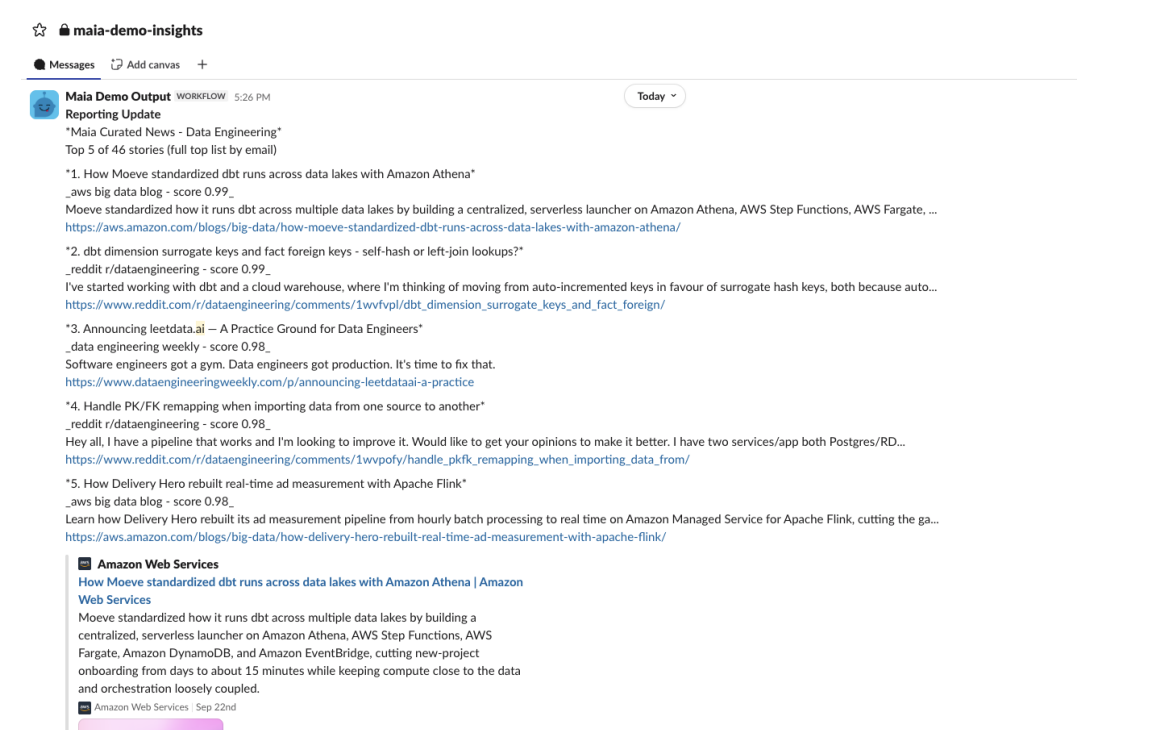The width and height of the screenshot is (1152, 730).
Task: Open the reddit PK/FK remapping URL
Action: [377, 459]
